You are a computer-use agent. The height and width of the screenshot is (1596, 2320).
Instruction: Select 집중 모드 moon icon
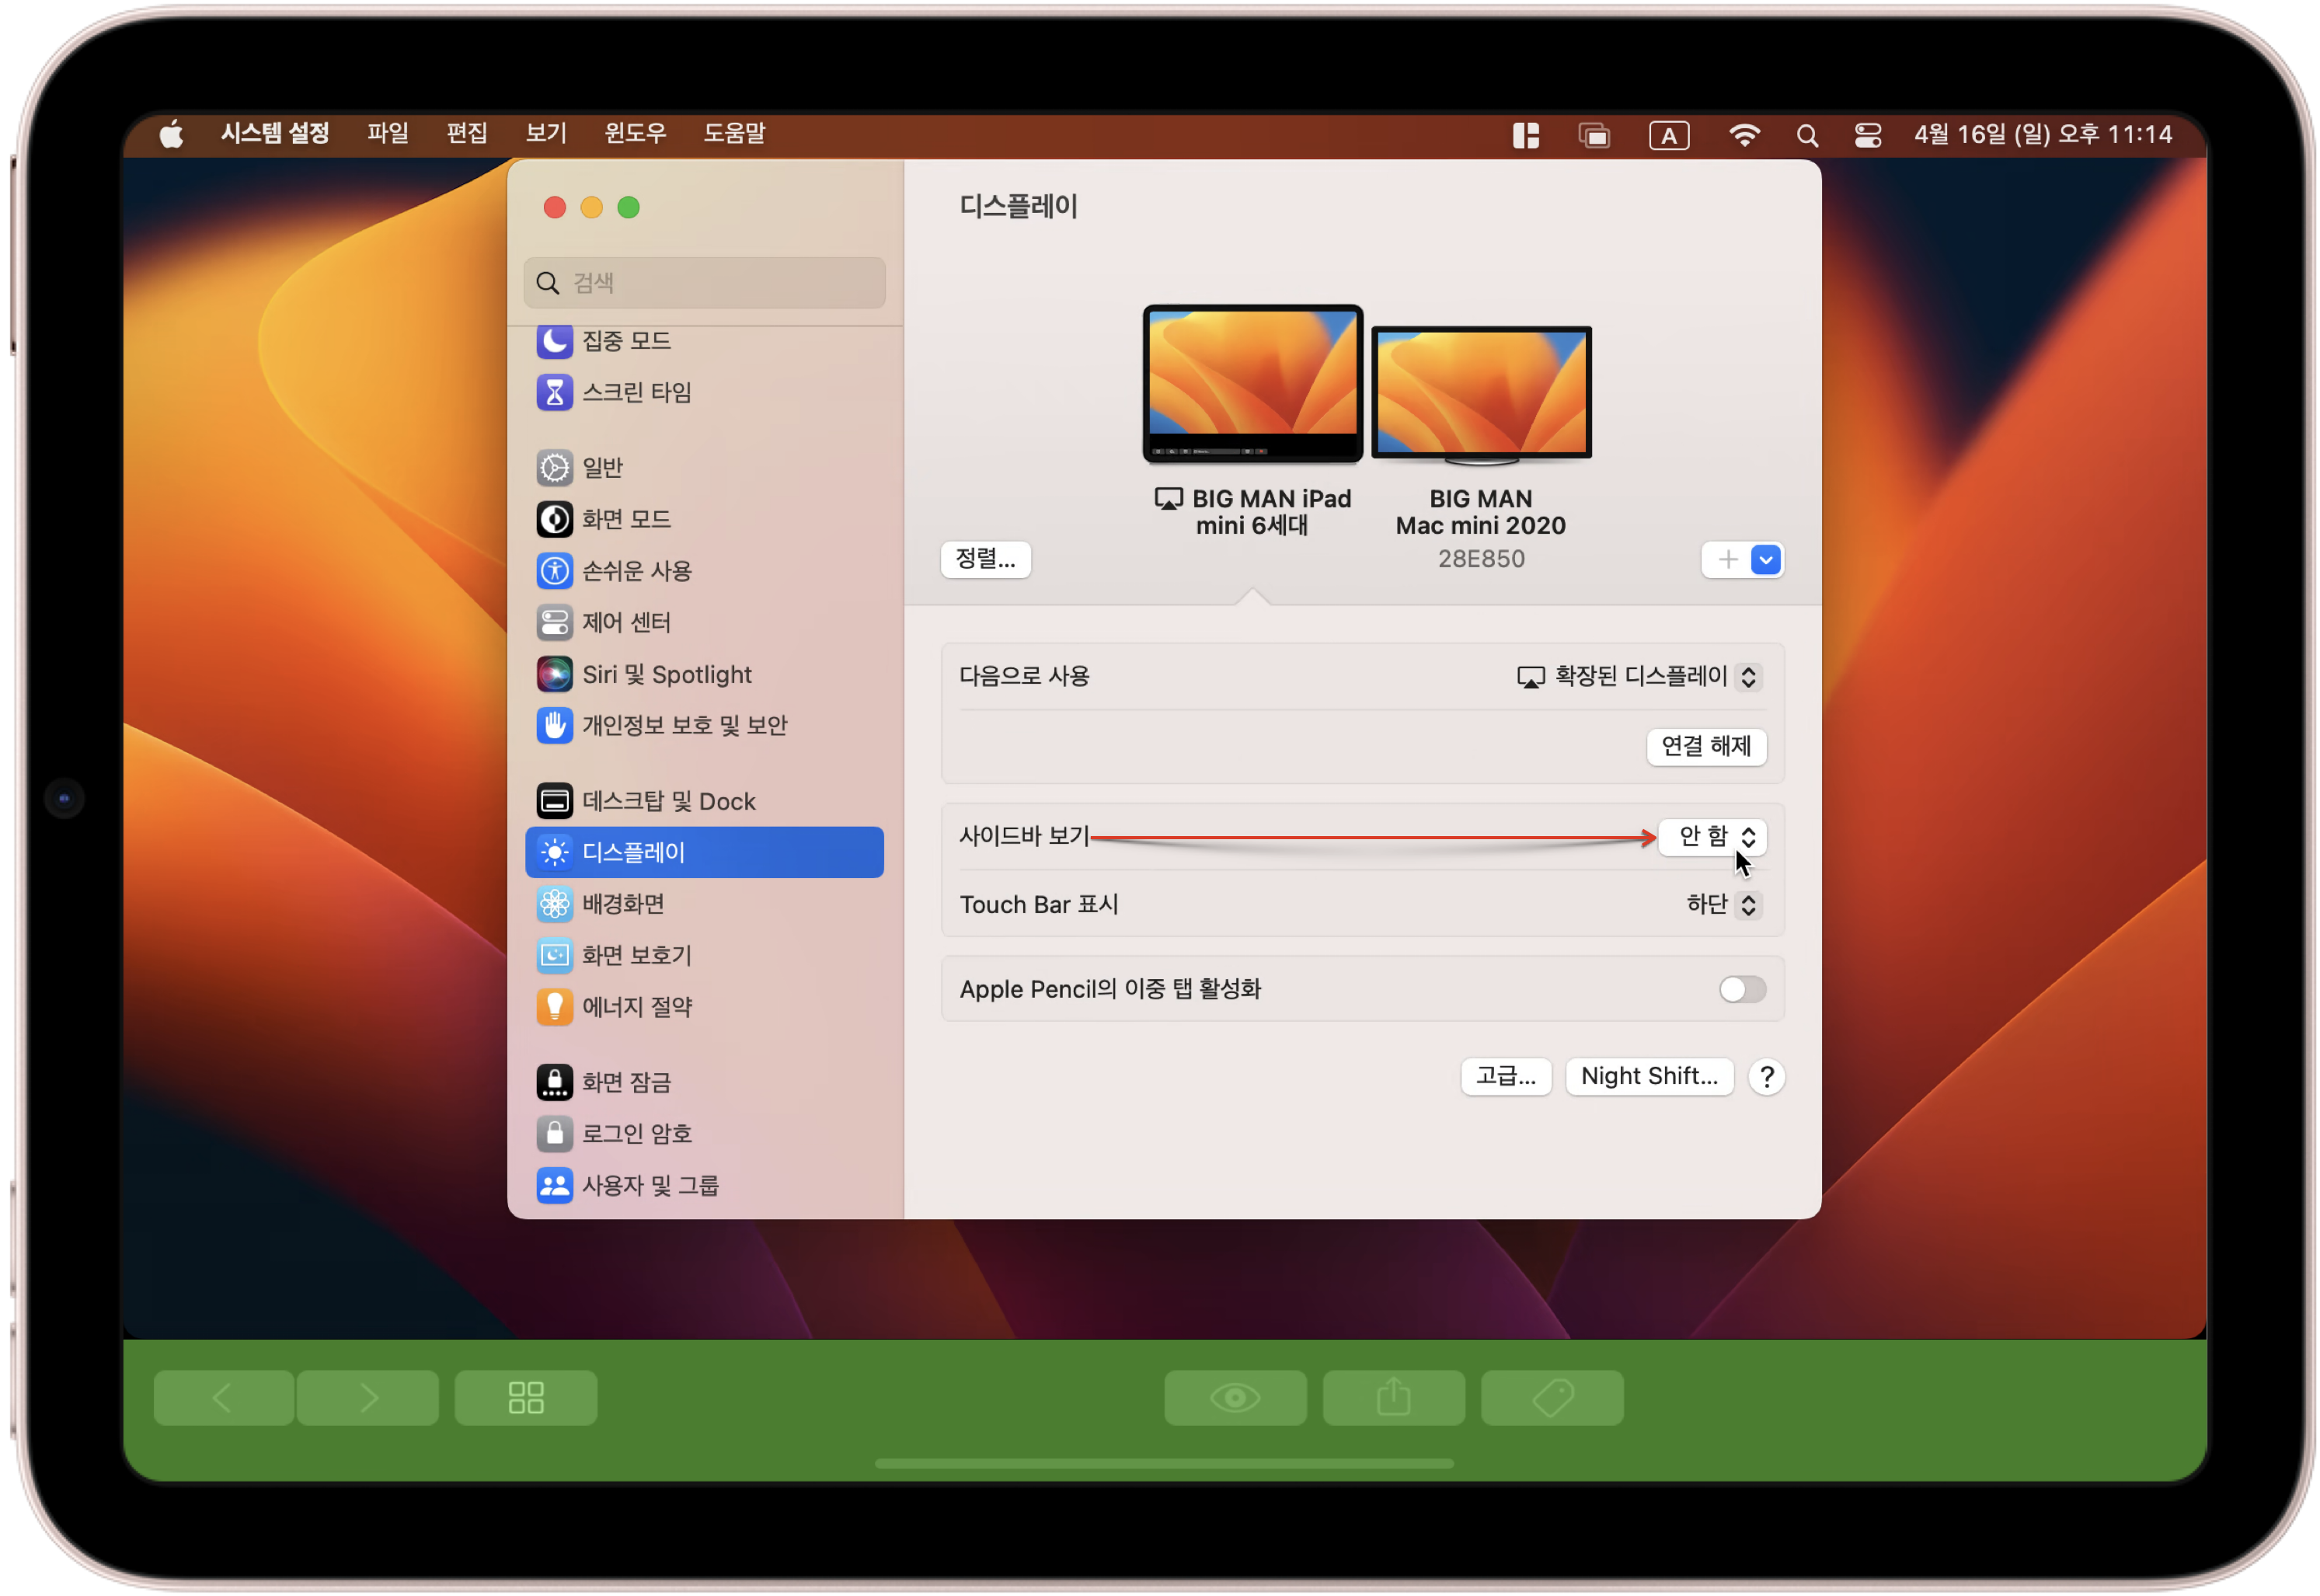coord(554,341)
